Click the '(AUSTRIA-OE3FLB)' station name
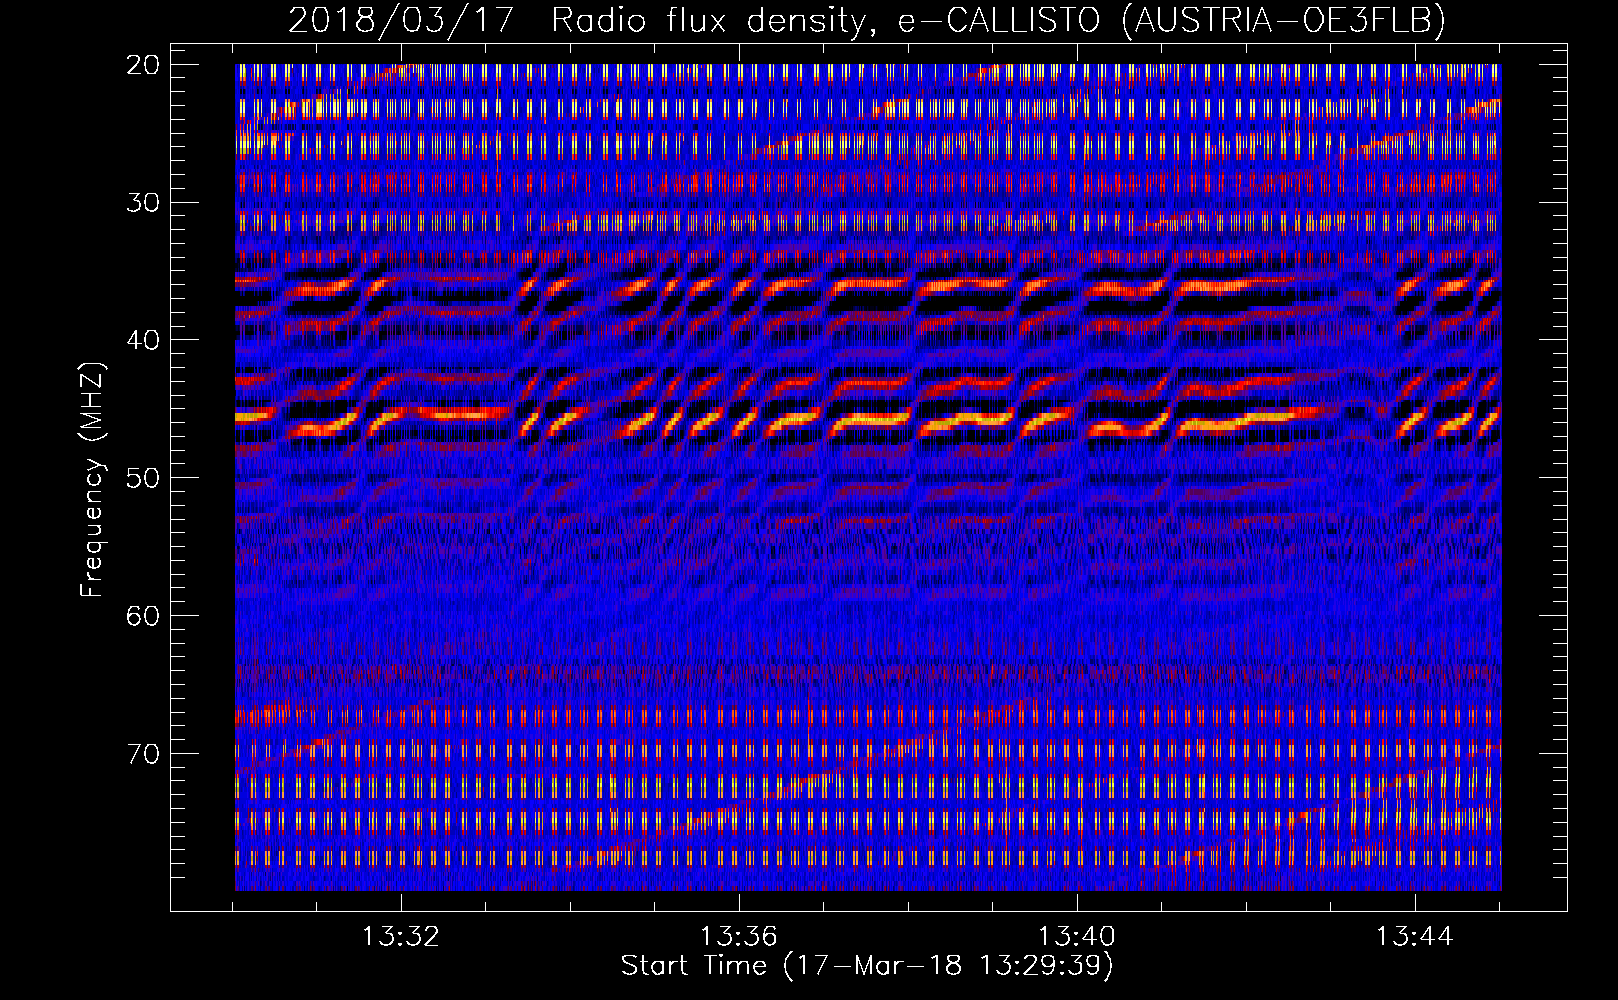1618x1000 pixels. 1284,20
